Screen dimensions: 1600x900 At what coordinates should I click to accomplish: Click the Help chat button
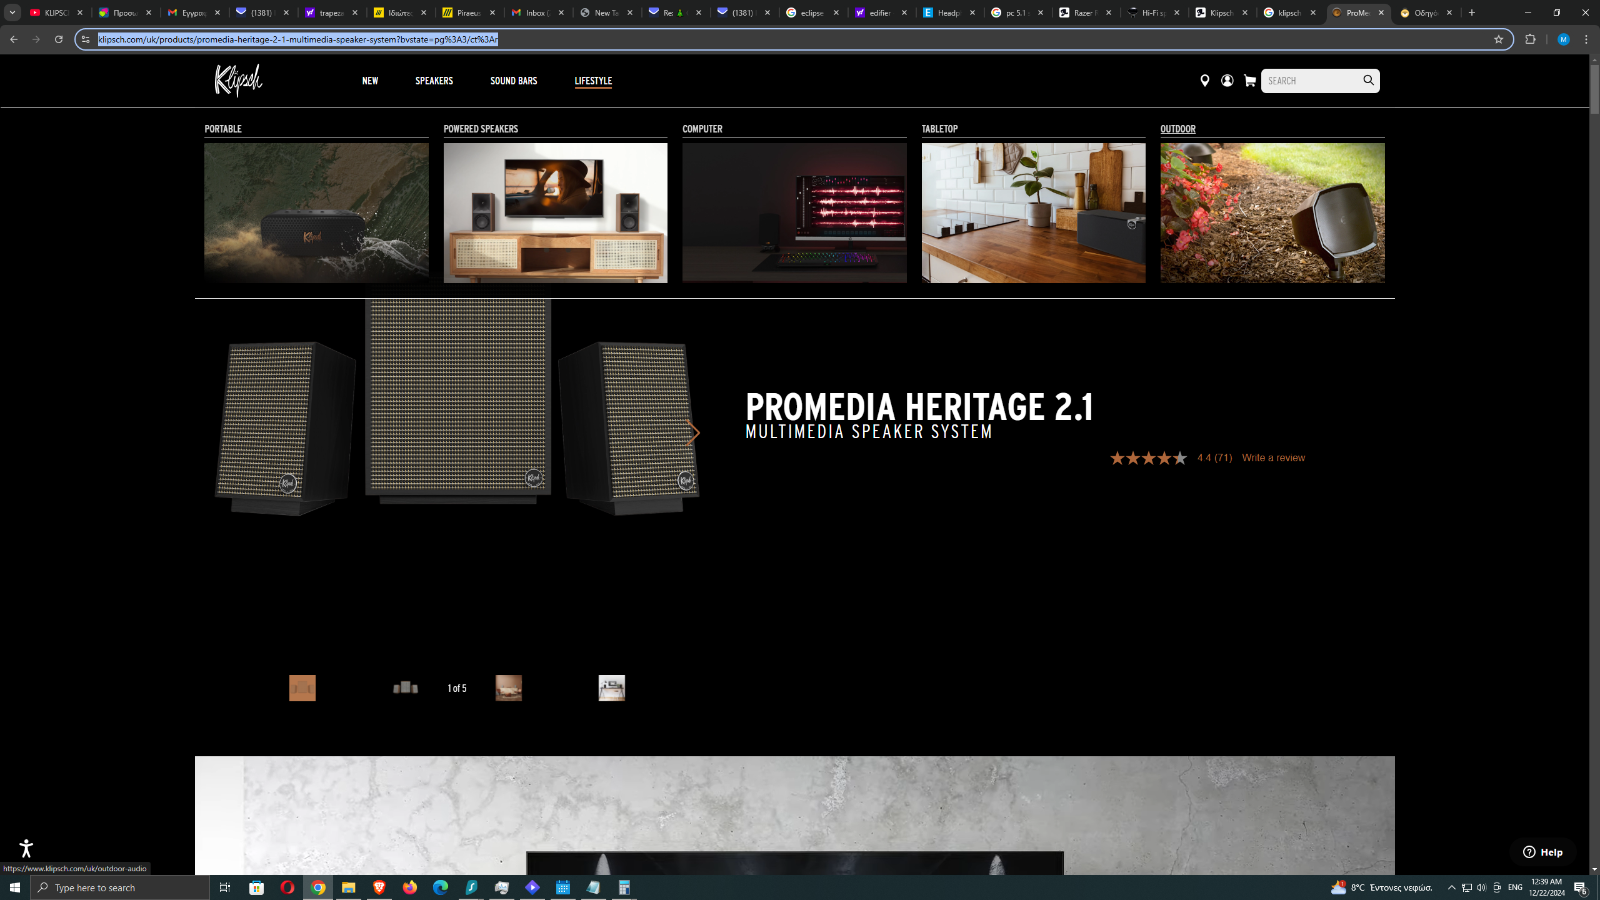(1543, 852)
